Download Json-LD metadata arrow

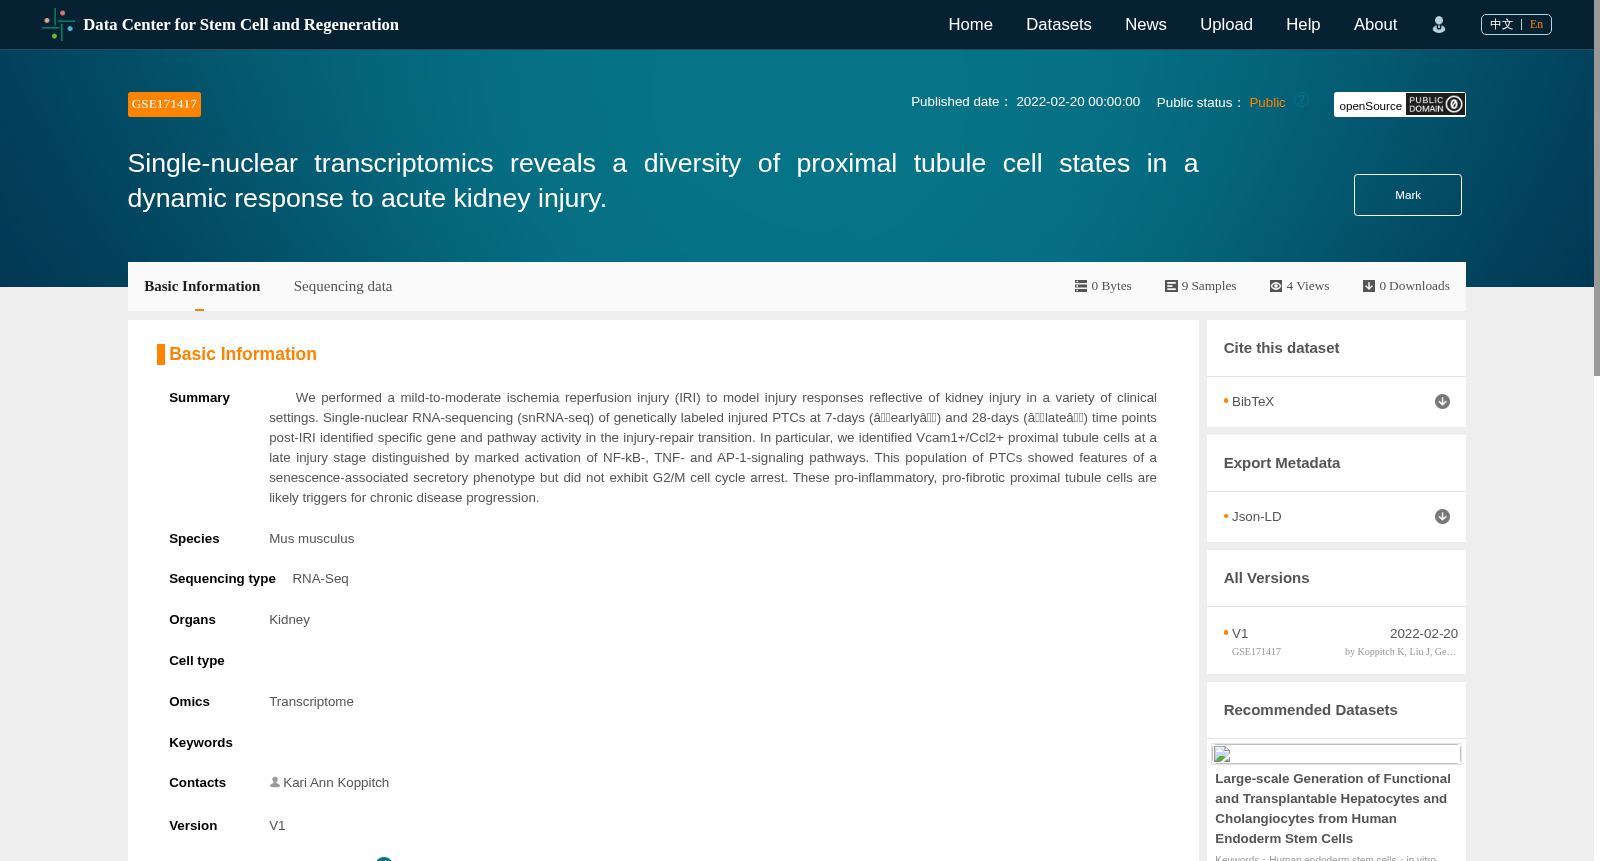[x=1442, y=516]
